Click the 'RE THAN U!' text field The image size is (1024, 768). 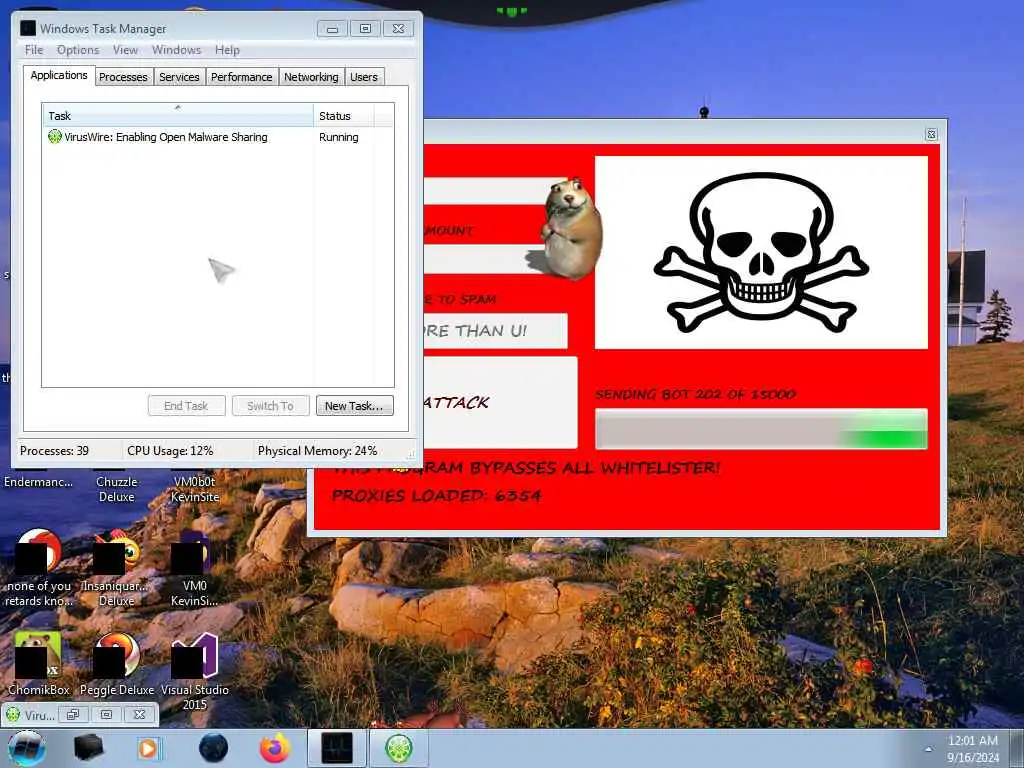point(496,331)
